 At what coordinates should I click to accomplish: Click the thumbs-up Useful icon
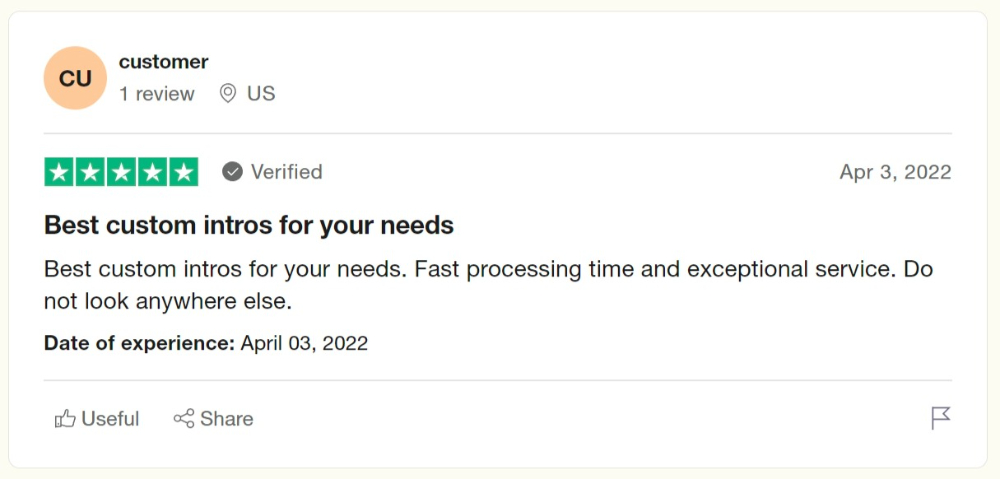(65, 419)
